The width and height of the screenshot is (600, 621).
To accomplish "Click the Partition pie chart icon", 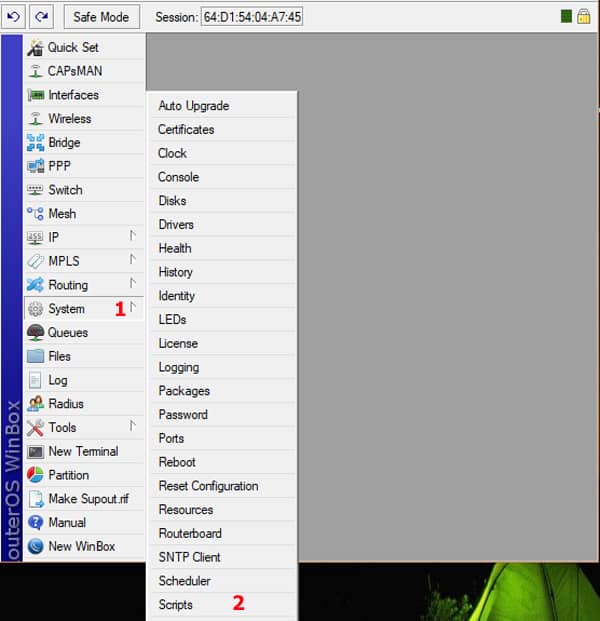I will pyautogui.click(x=35, y=475).
